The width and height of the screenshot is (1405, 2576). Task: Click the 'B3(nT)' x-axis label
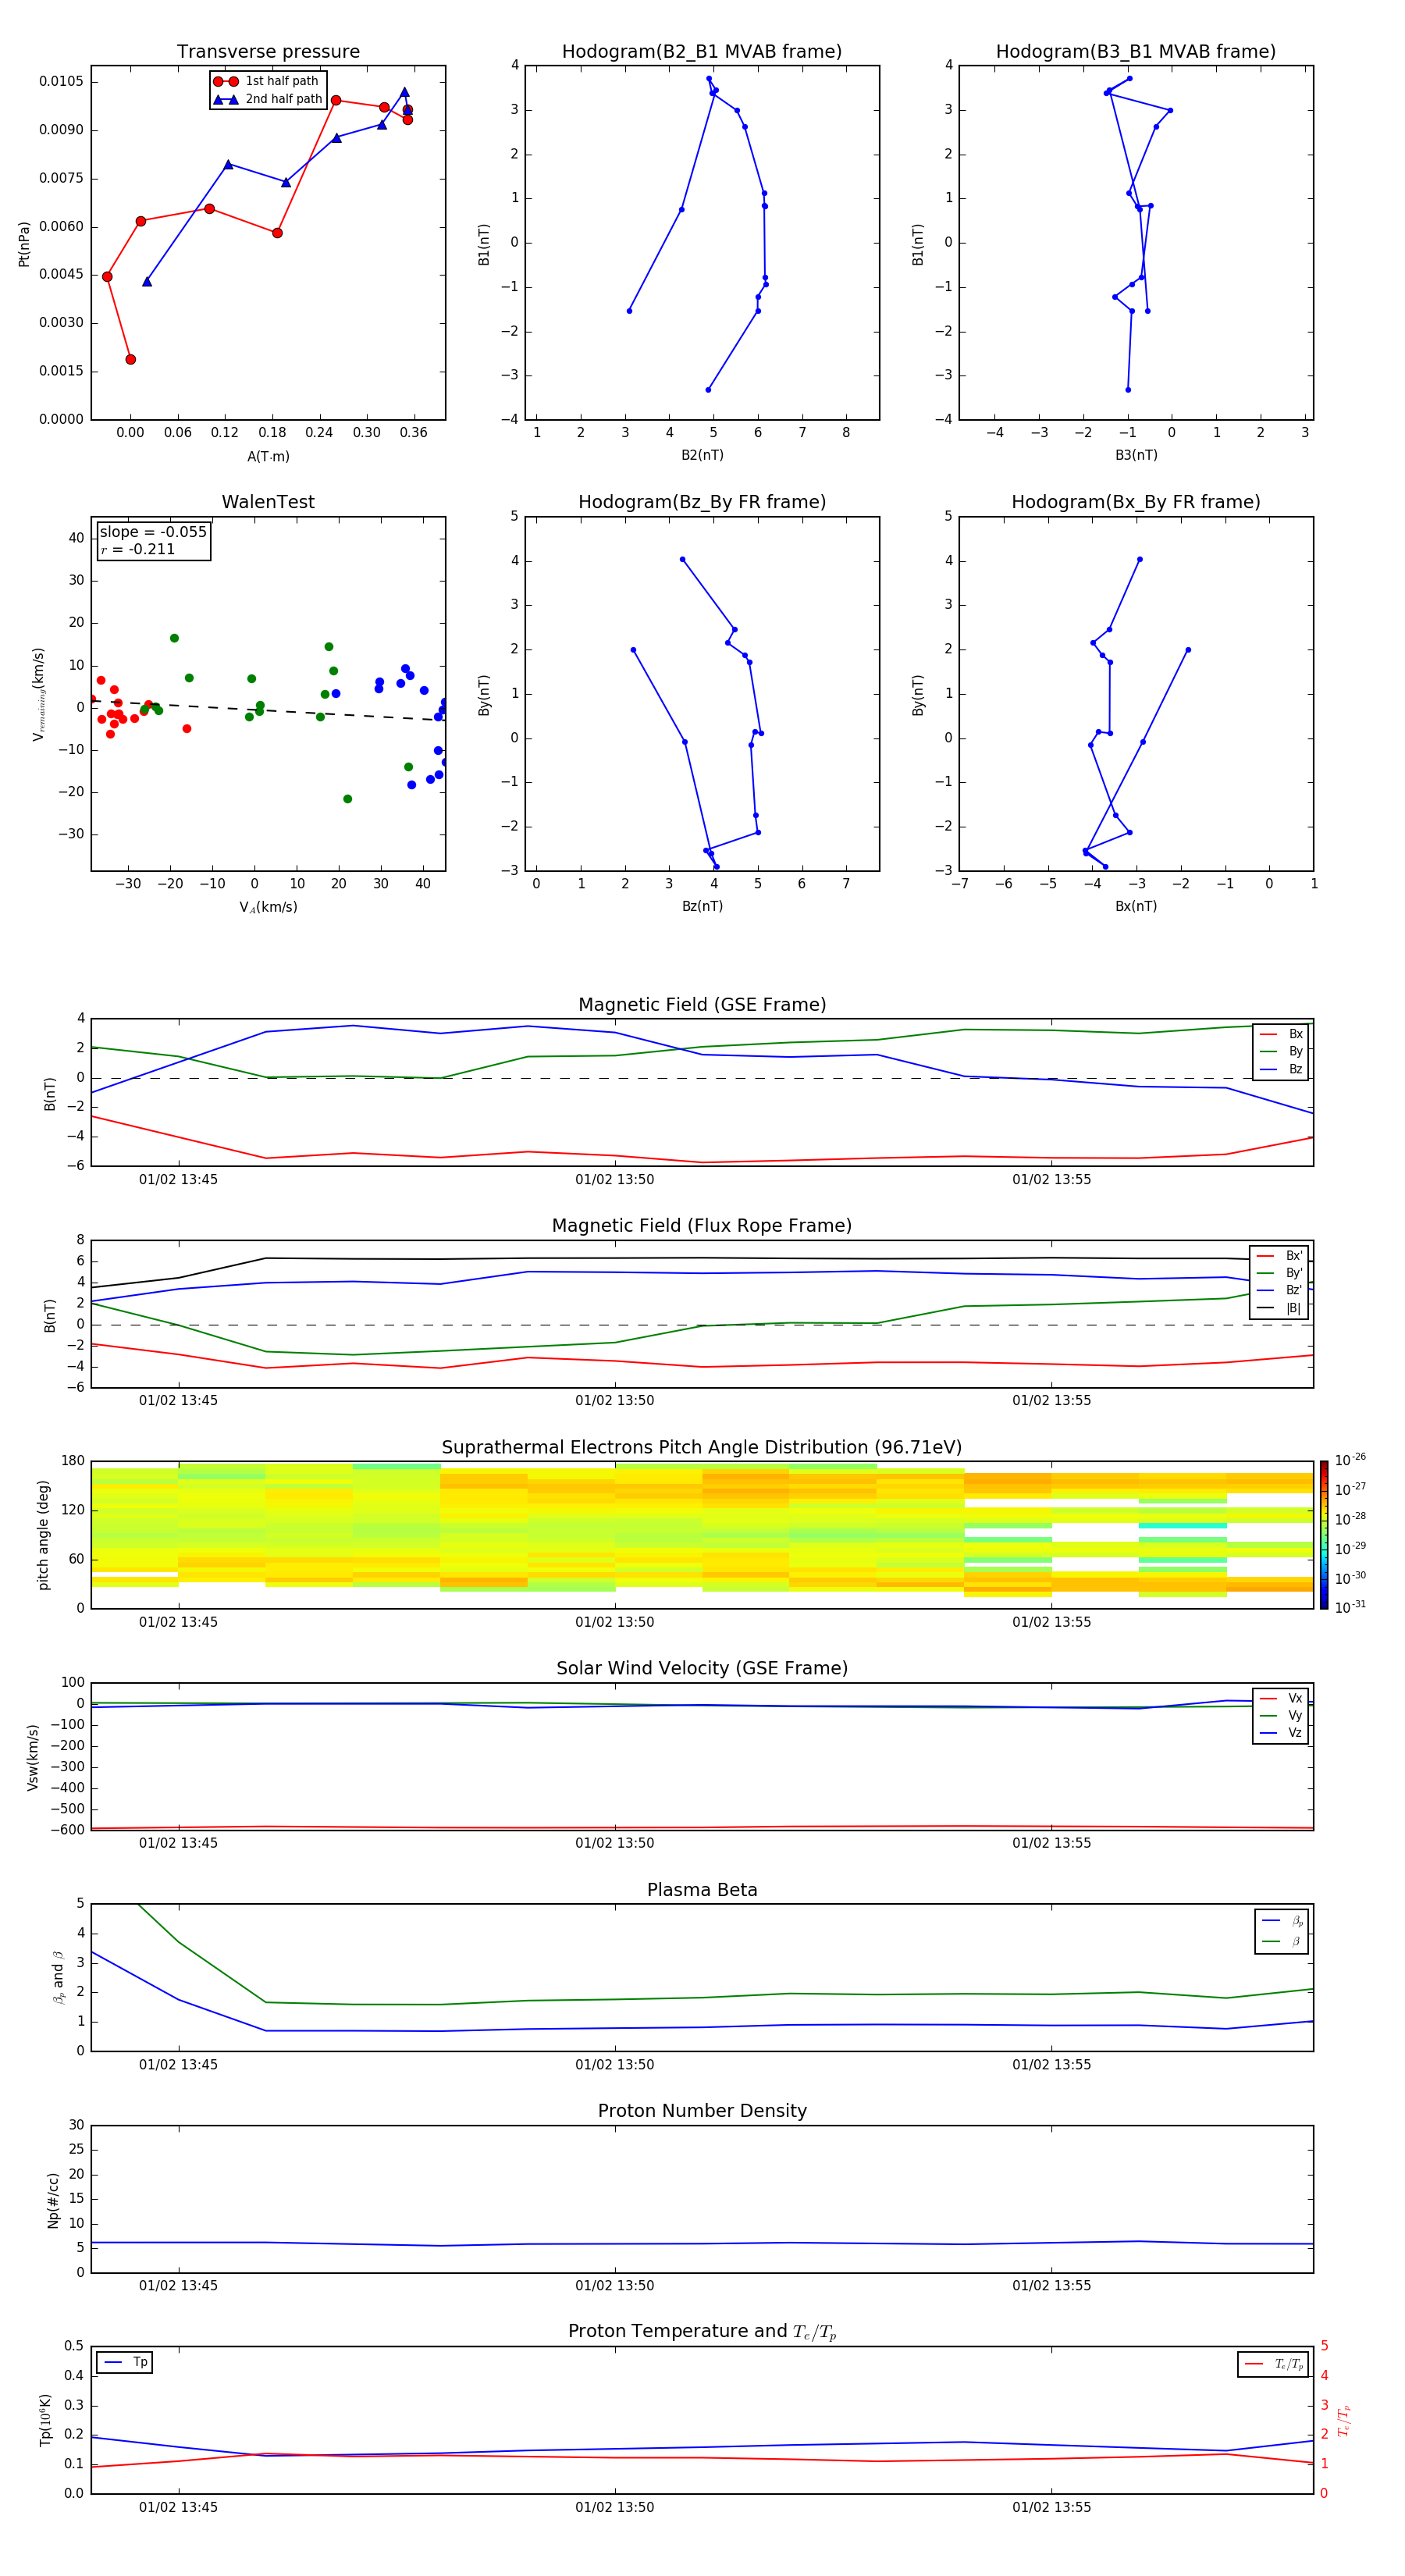pos(1136,455)
